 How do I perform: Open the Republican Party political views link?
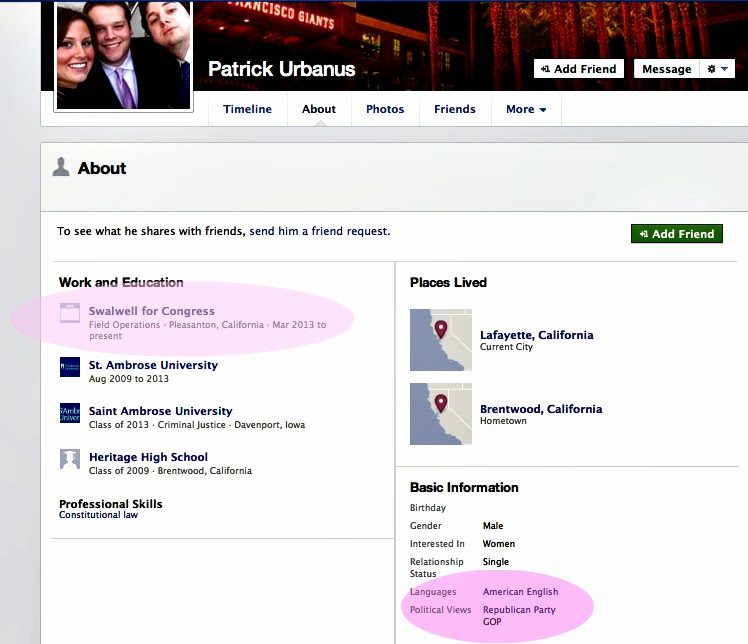tap(519, 610)
